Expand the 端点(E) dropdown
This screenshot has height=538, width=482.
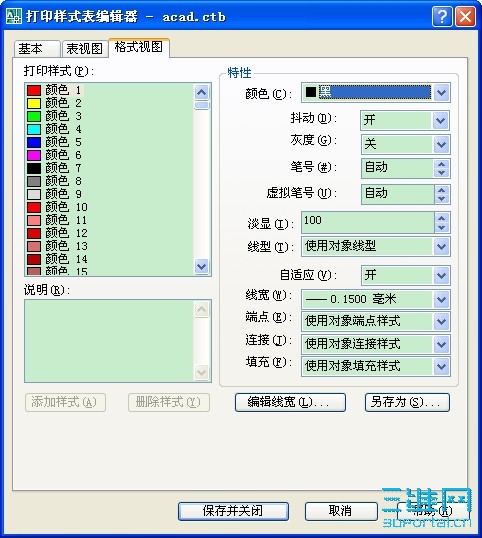click(x=442, y=321)
